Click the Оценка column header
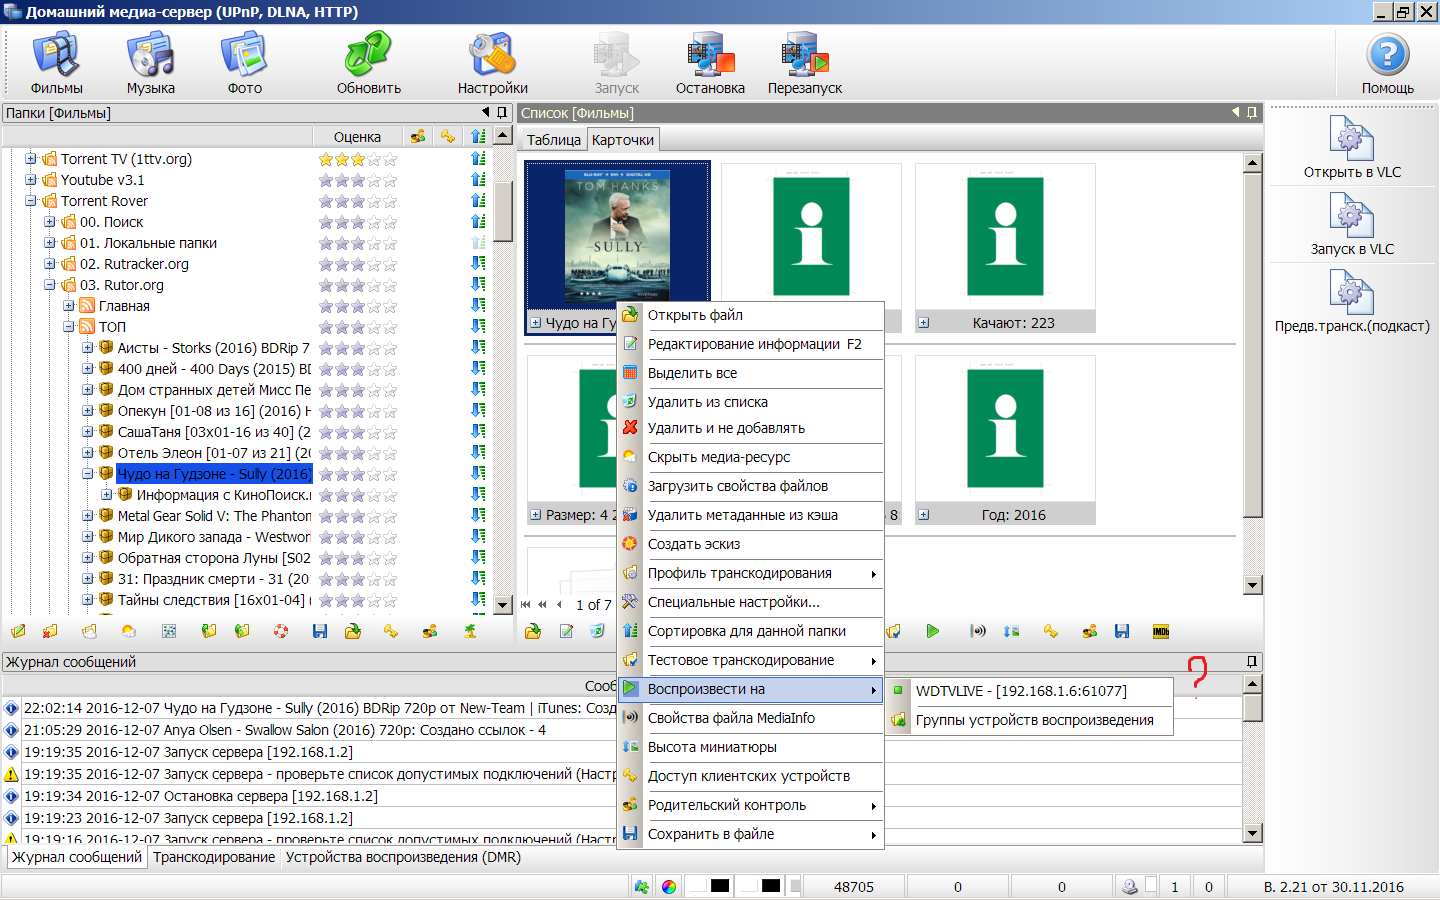1440x900 pixels. pyautogui.click(x=357, y=137)
